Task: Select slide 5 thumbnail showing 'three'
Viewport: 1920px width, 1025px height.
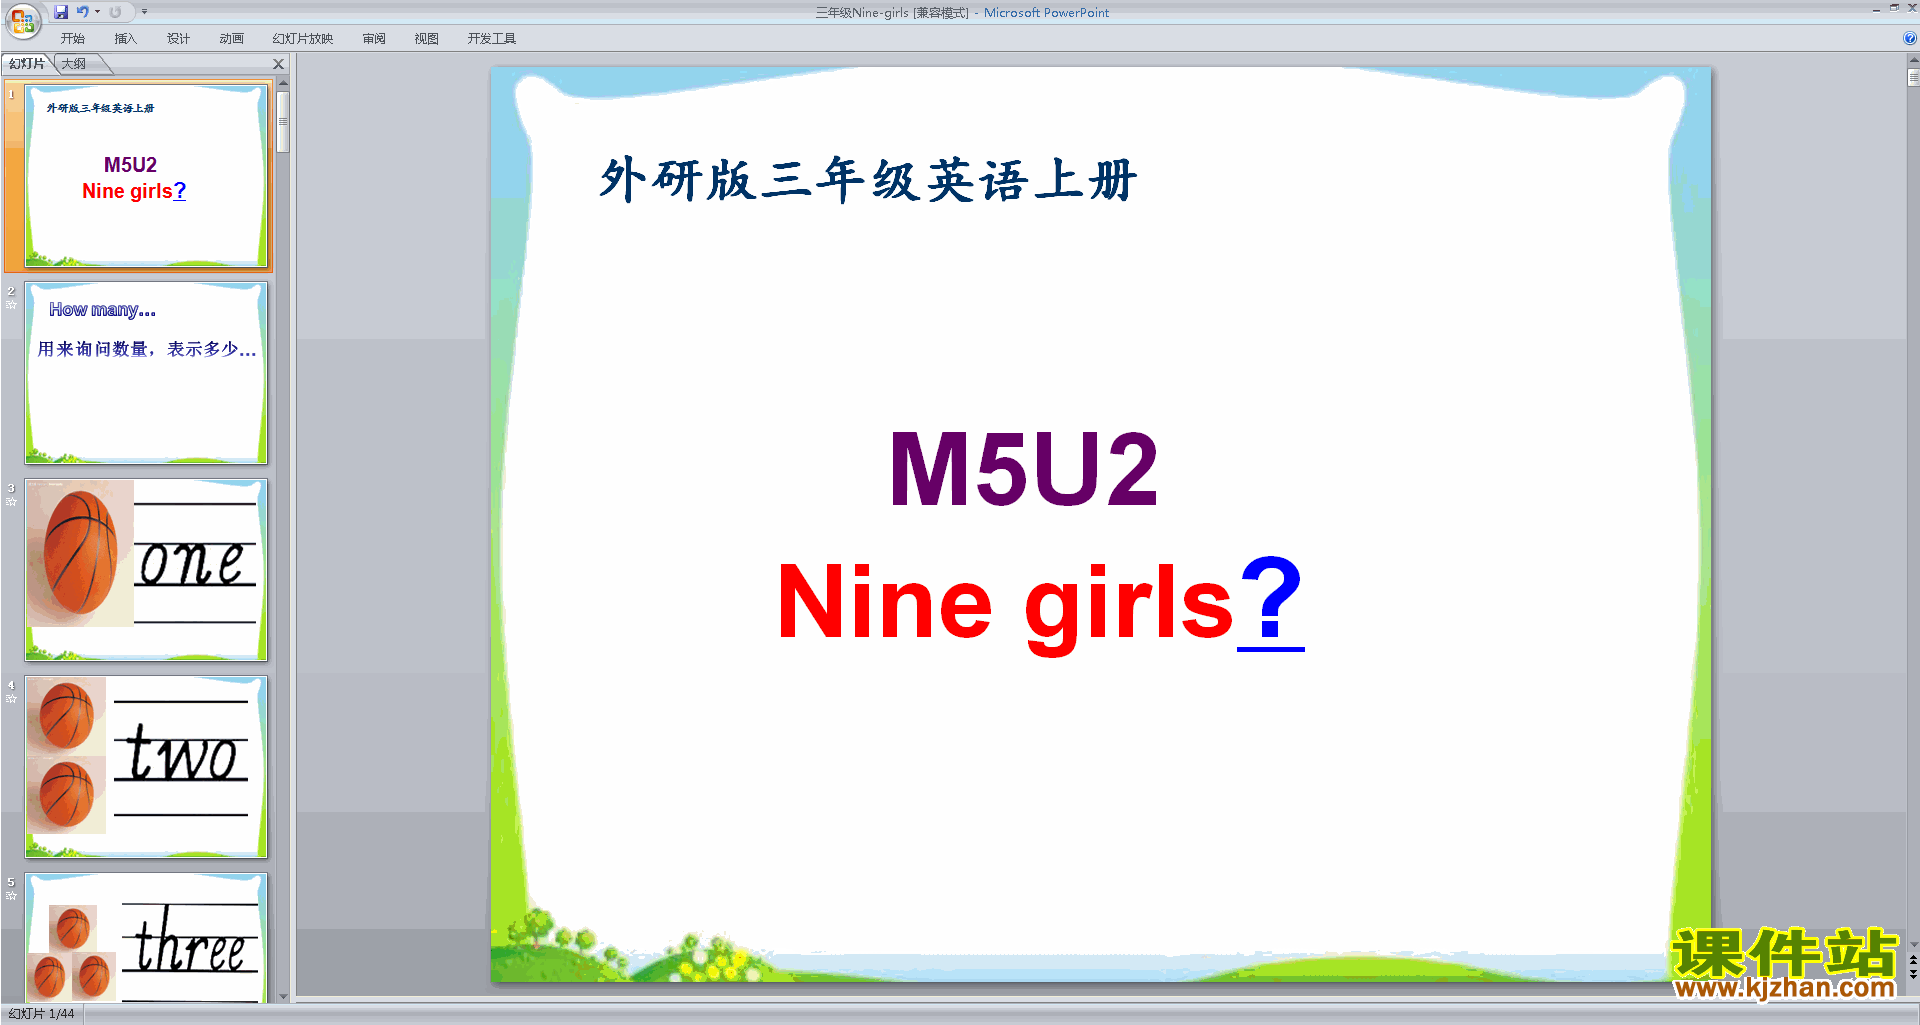Action: point(146,938)
